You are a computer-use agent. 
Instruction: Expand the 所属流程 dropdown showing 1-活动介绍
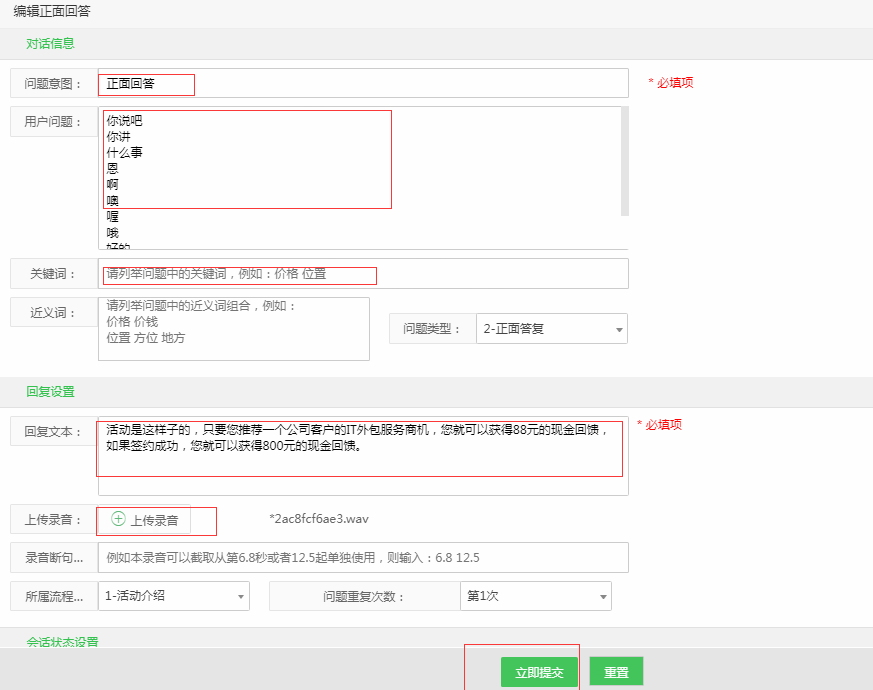[x=173, y=596]
